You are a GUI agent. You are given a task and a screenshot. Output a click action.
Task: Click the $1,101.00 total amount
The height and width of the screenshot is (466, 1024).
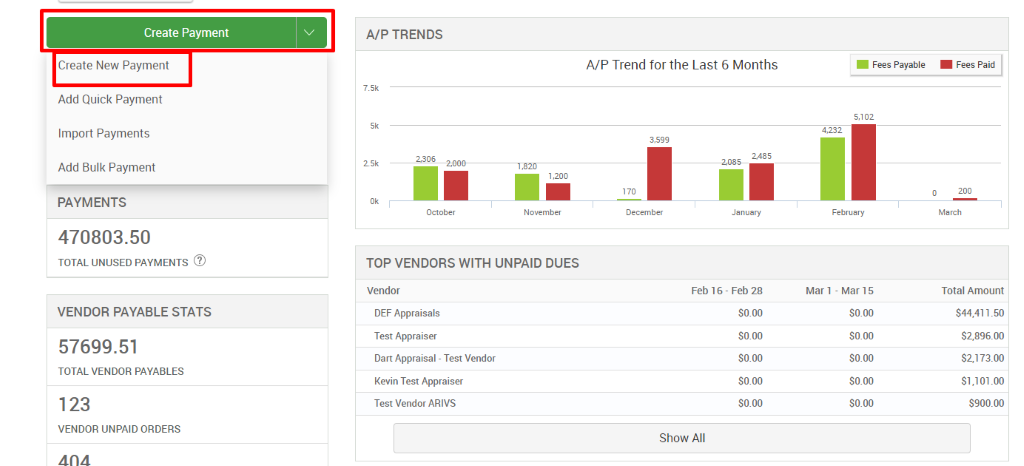(x=982, y=381)
